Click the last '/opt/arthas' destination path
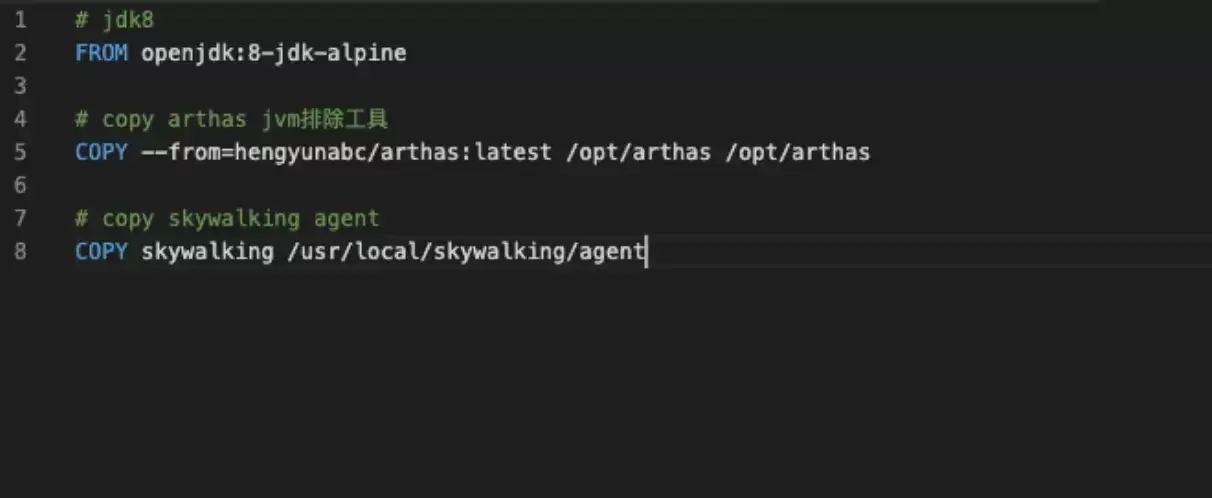The width and height of the screenshot is (1212, 498). (797, 152)
